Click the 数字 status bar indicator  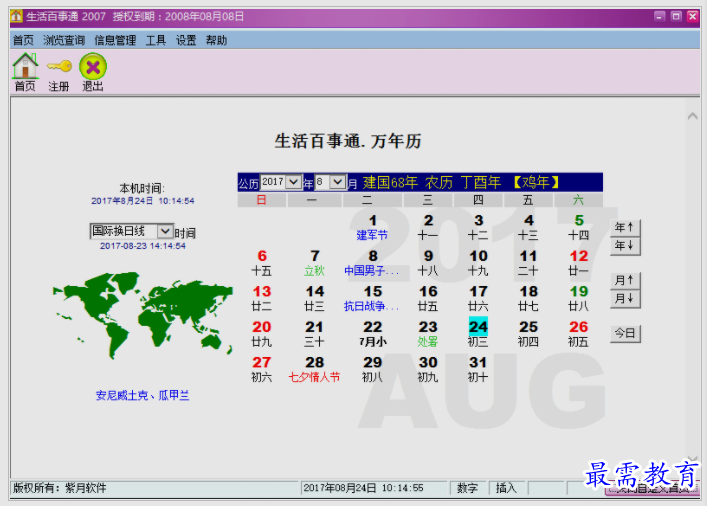[467, 488]
